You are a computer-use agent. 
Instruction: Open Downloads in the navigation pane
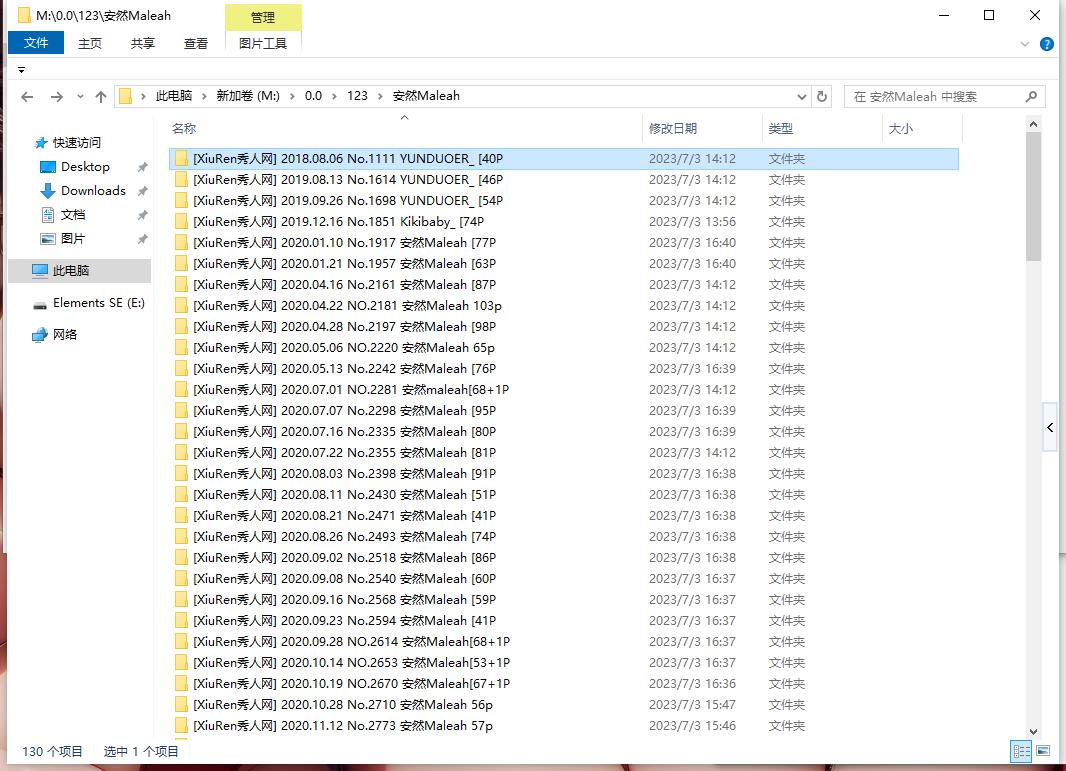(x=93, y=190)
